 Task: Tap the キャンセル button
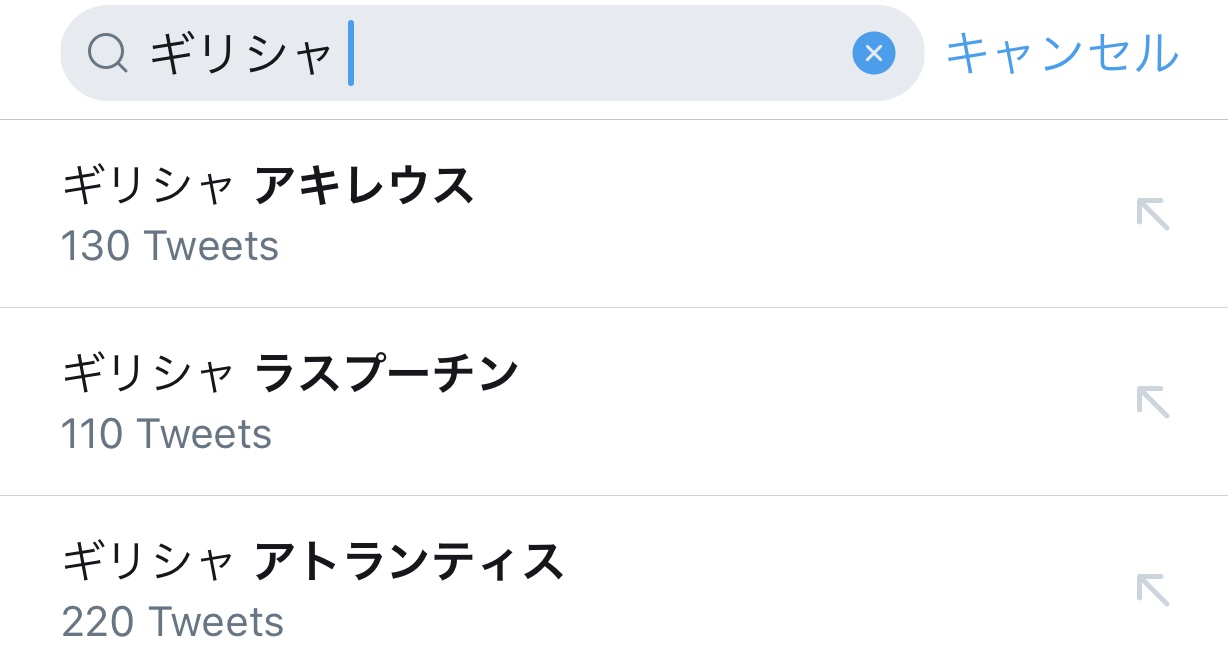(x=1062, y=53)
